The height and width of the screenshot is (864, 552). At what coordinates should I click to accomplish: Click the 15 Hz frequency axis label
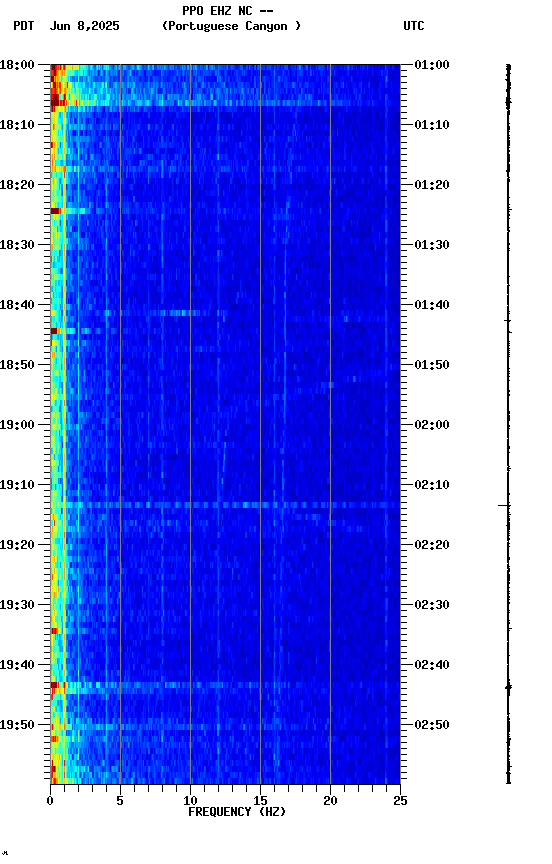pyautogui.click(x=260, y=801)
